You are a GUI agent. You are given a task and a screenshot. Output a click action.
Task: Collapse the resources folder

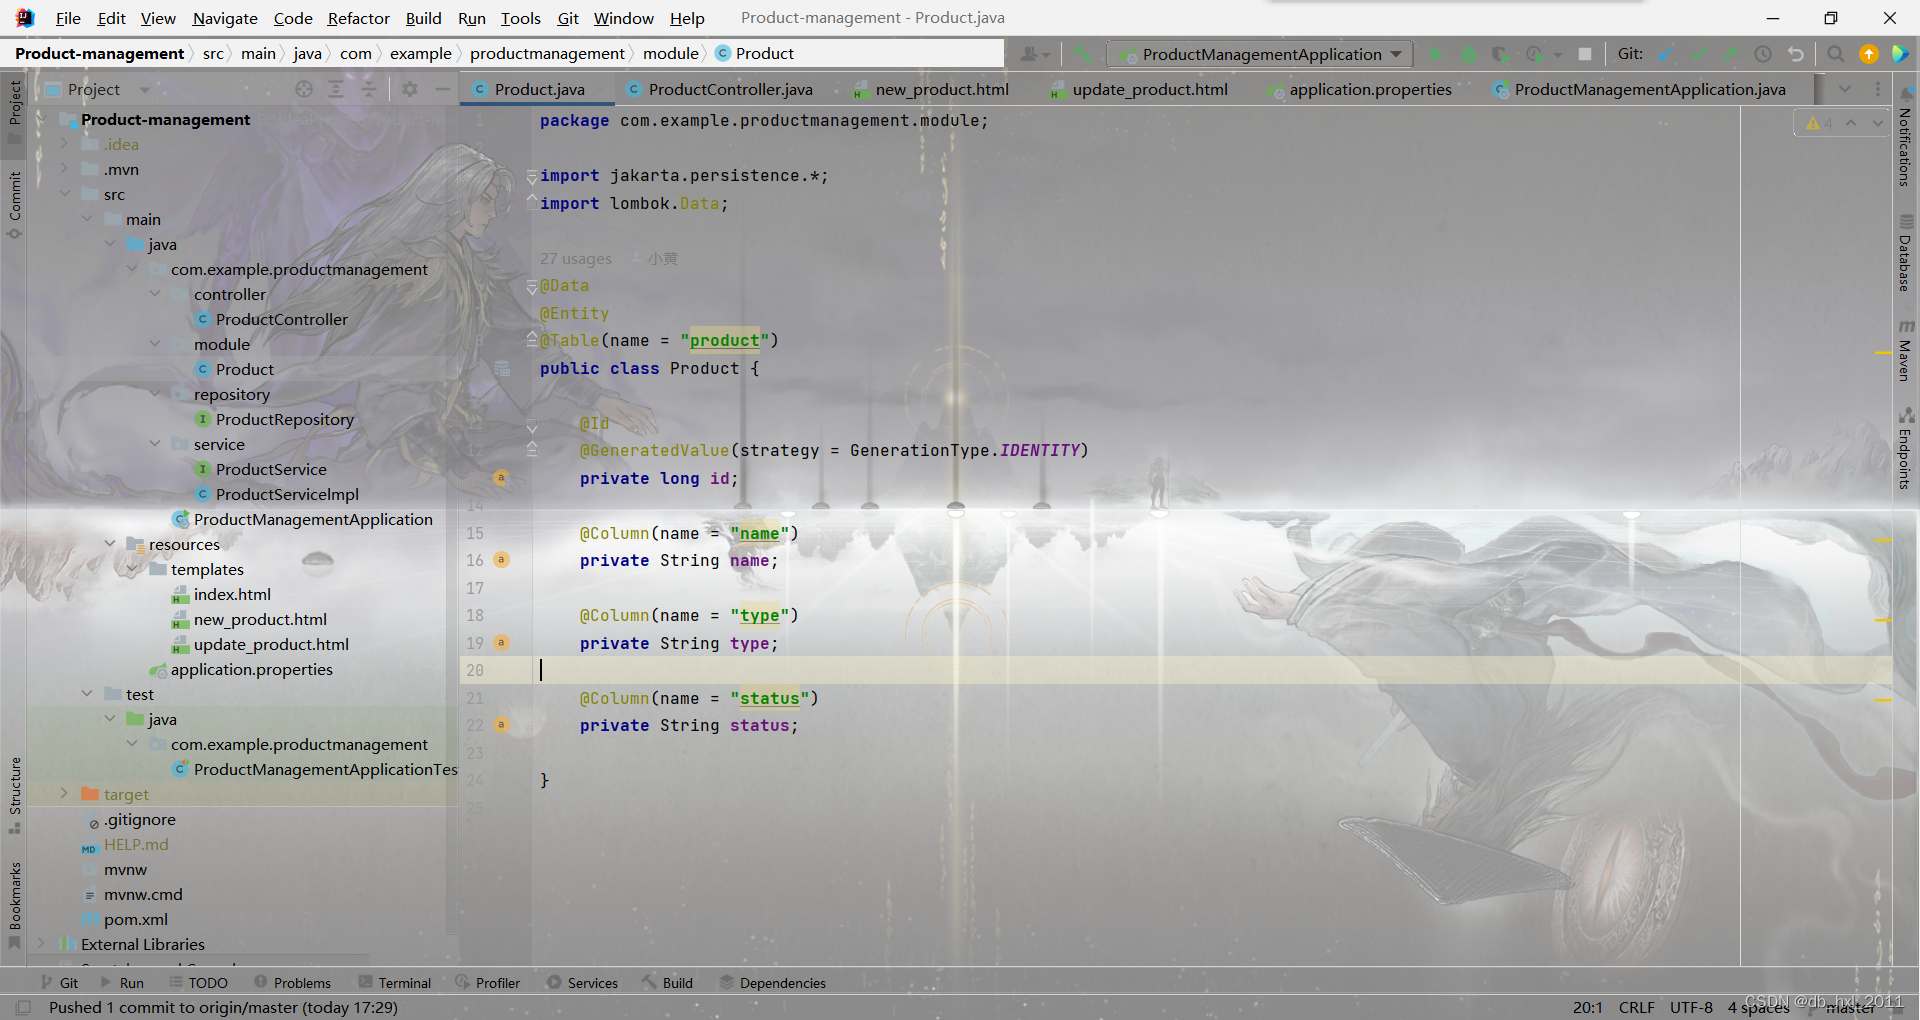tap(110, 544)
